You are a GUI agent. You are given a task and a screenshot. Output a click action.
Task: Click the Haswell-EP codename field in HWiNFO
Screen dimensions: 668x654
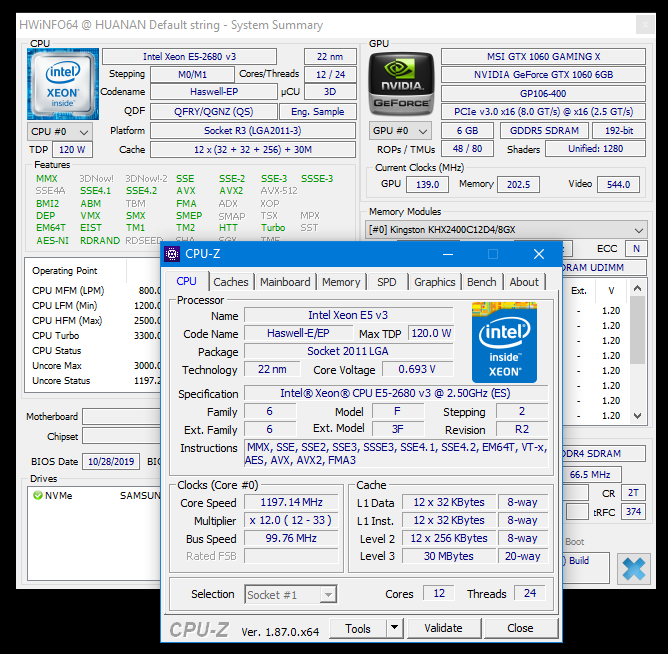coord(214,92)
